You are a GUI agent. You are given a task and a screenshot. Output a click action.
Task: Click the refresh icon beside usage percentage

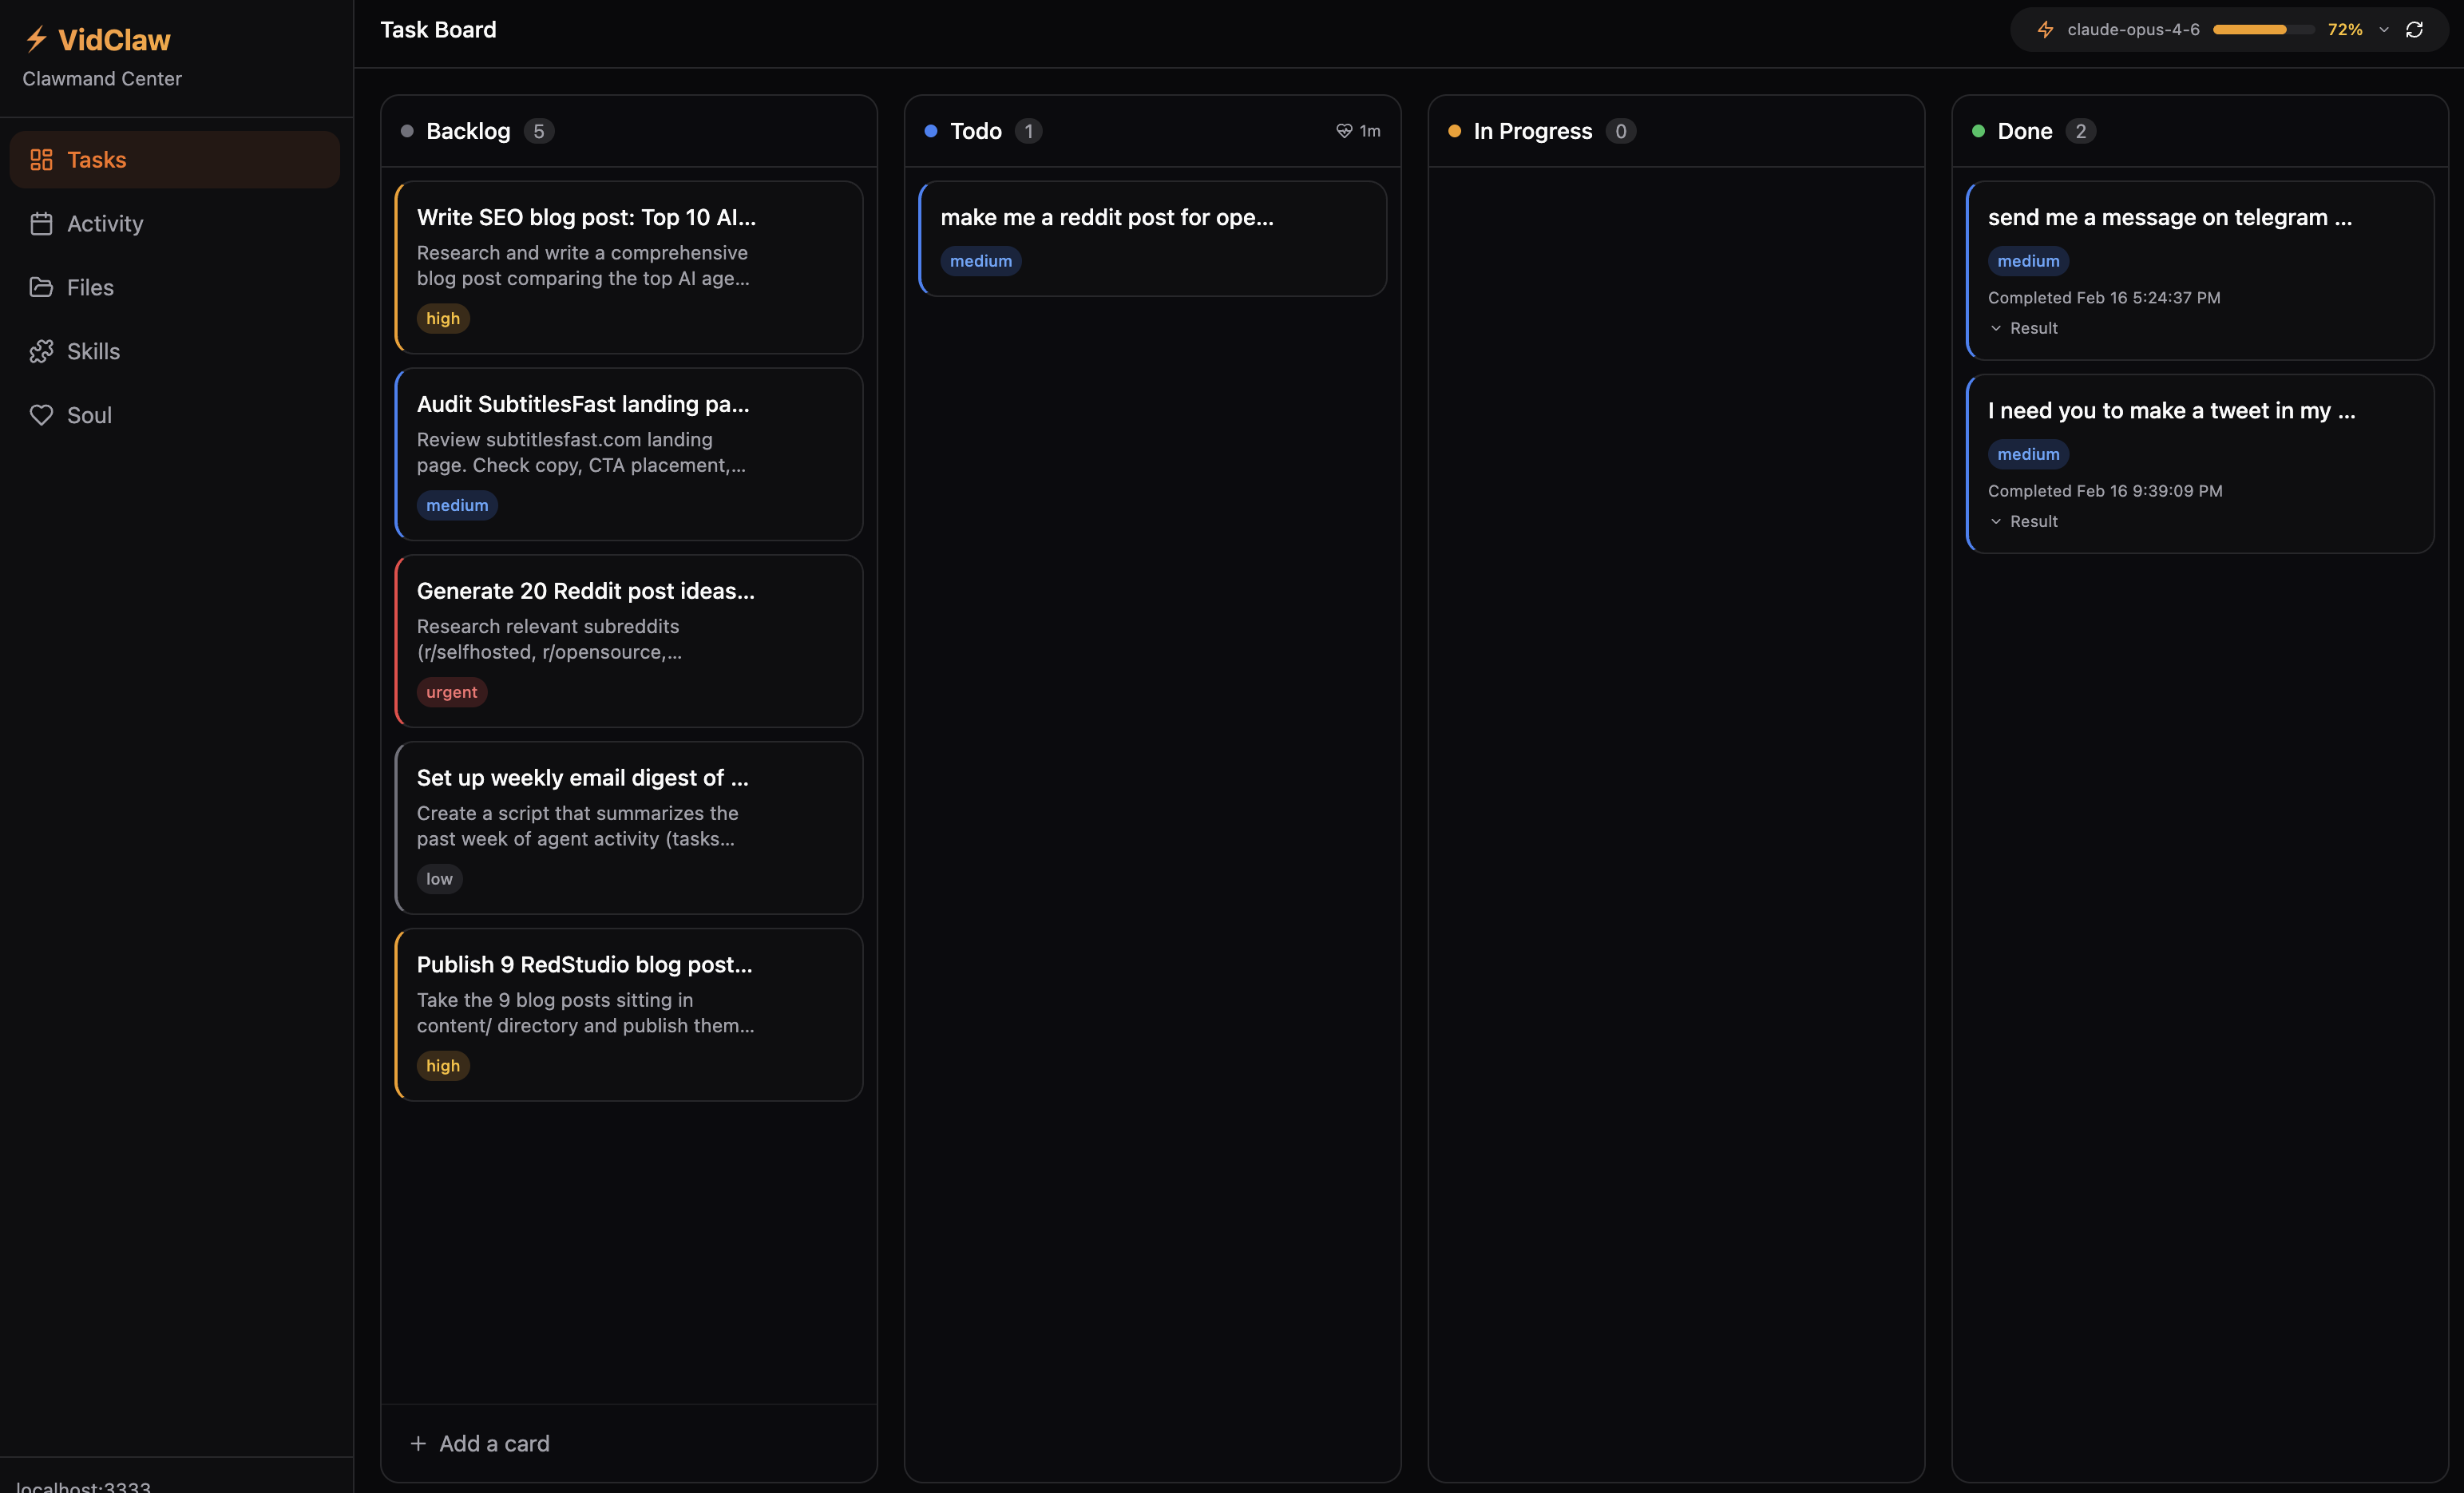point(2415,30)
